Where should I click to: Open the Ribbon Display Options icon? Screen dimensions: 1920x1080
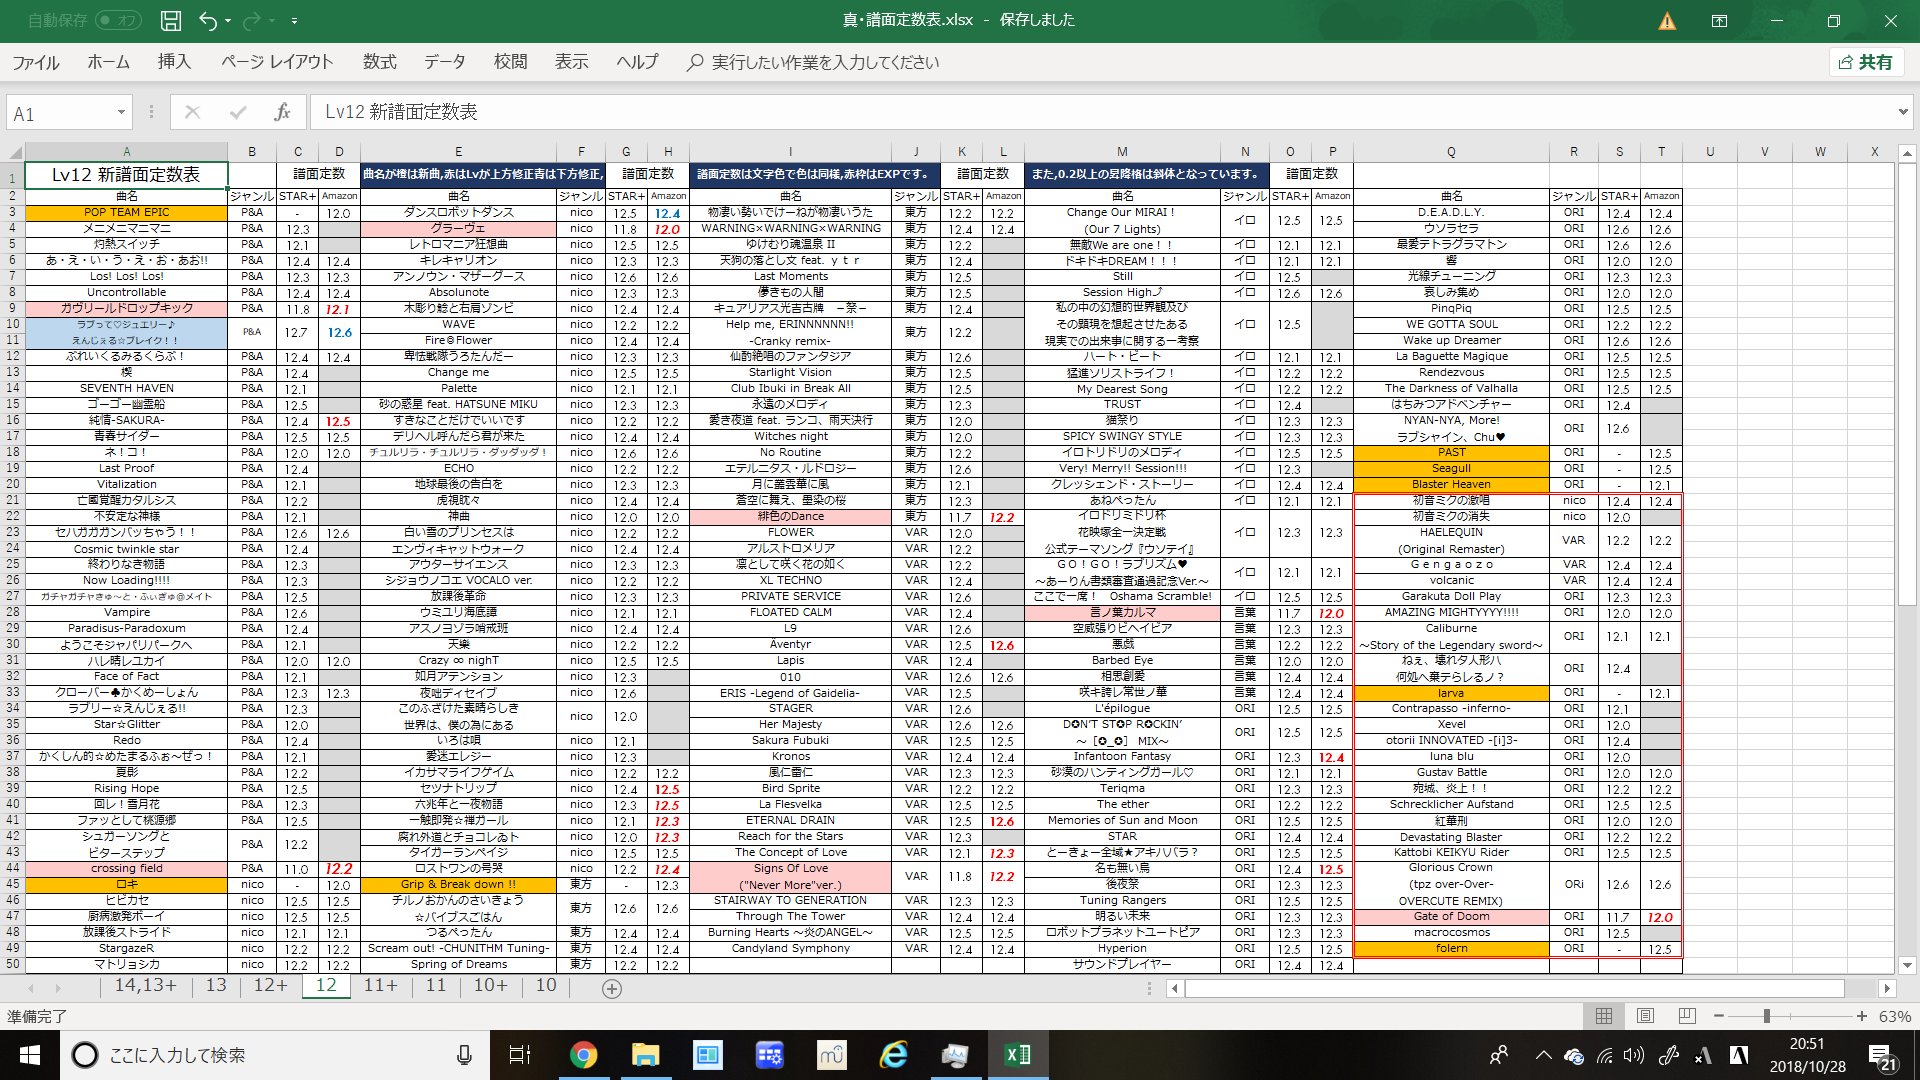(x=1719, y=21)
